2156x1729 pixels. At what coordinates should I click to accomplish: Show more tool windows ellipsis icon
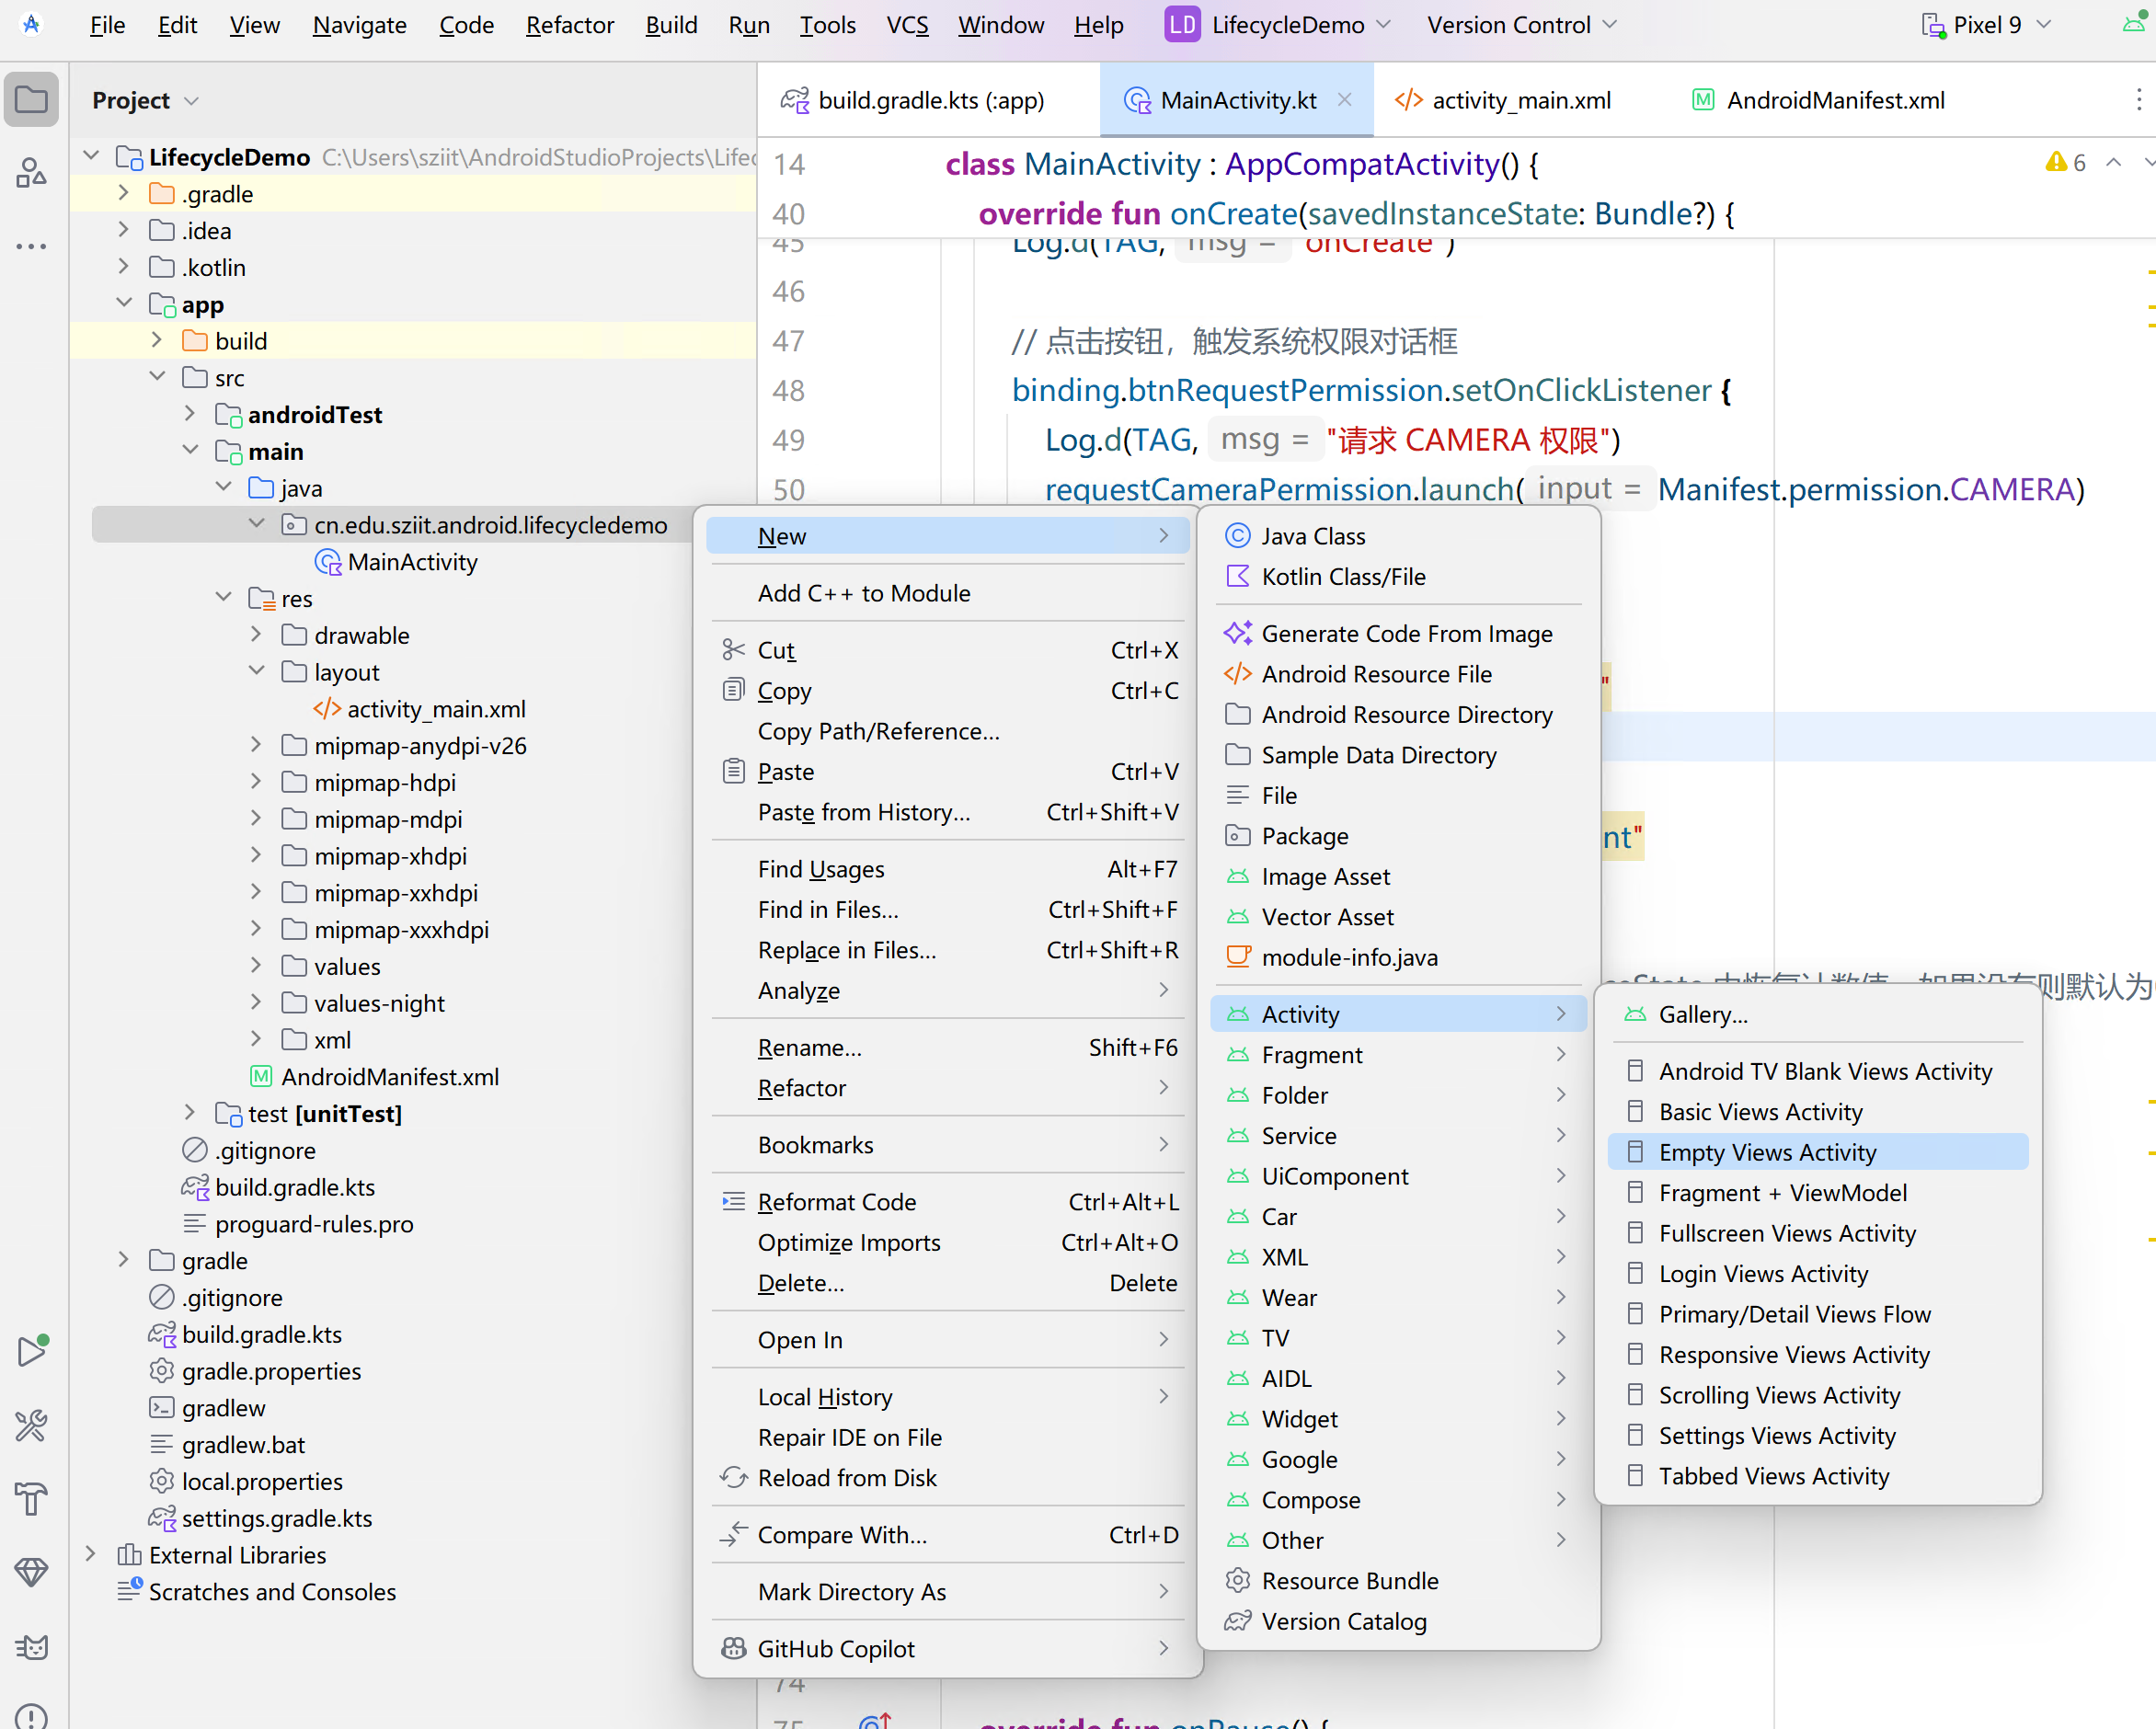tap(31, 246)
